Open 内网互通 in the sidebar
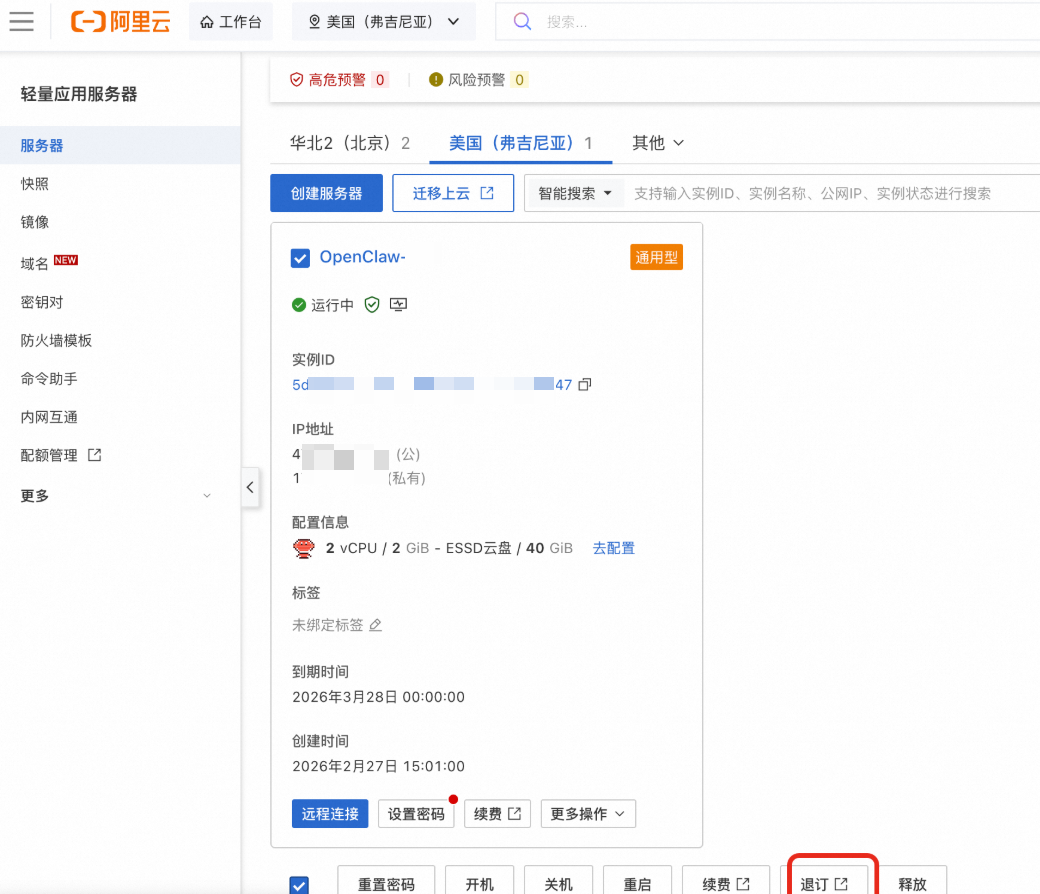 pos(49,417)
